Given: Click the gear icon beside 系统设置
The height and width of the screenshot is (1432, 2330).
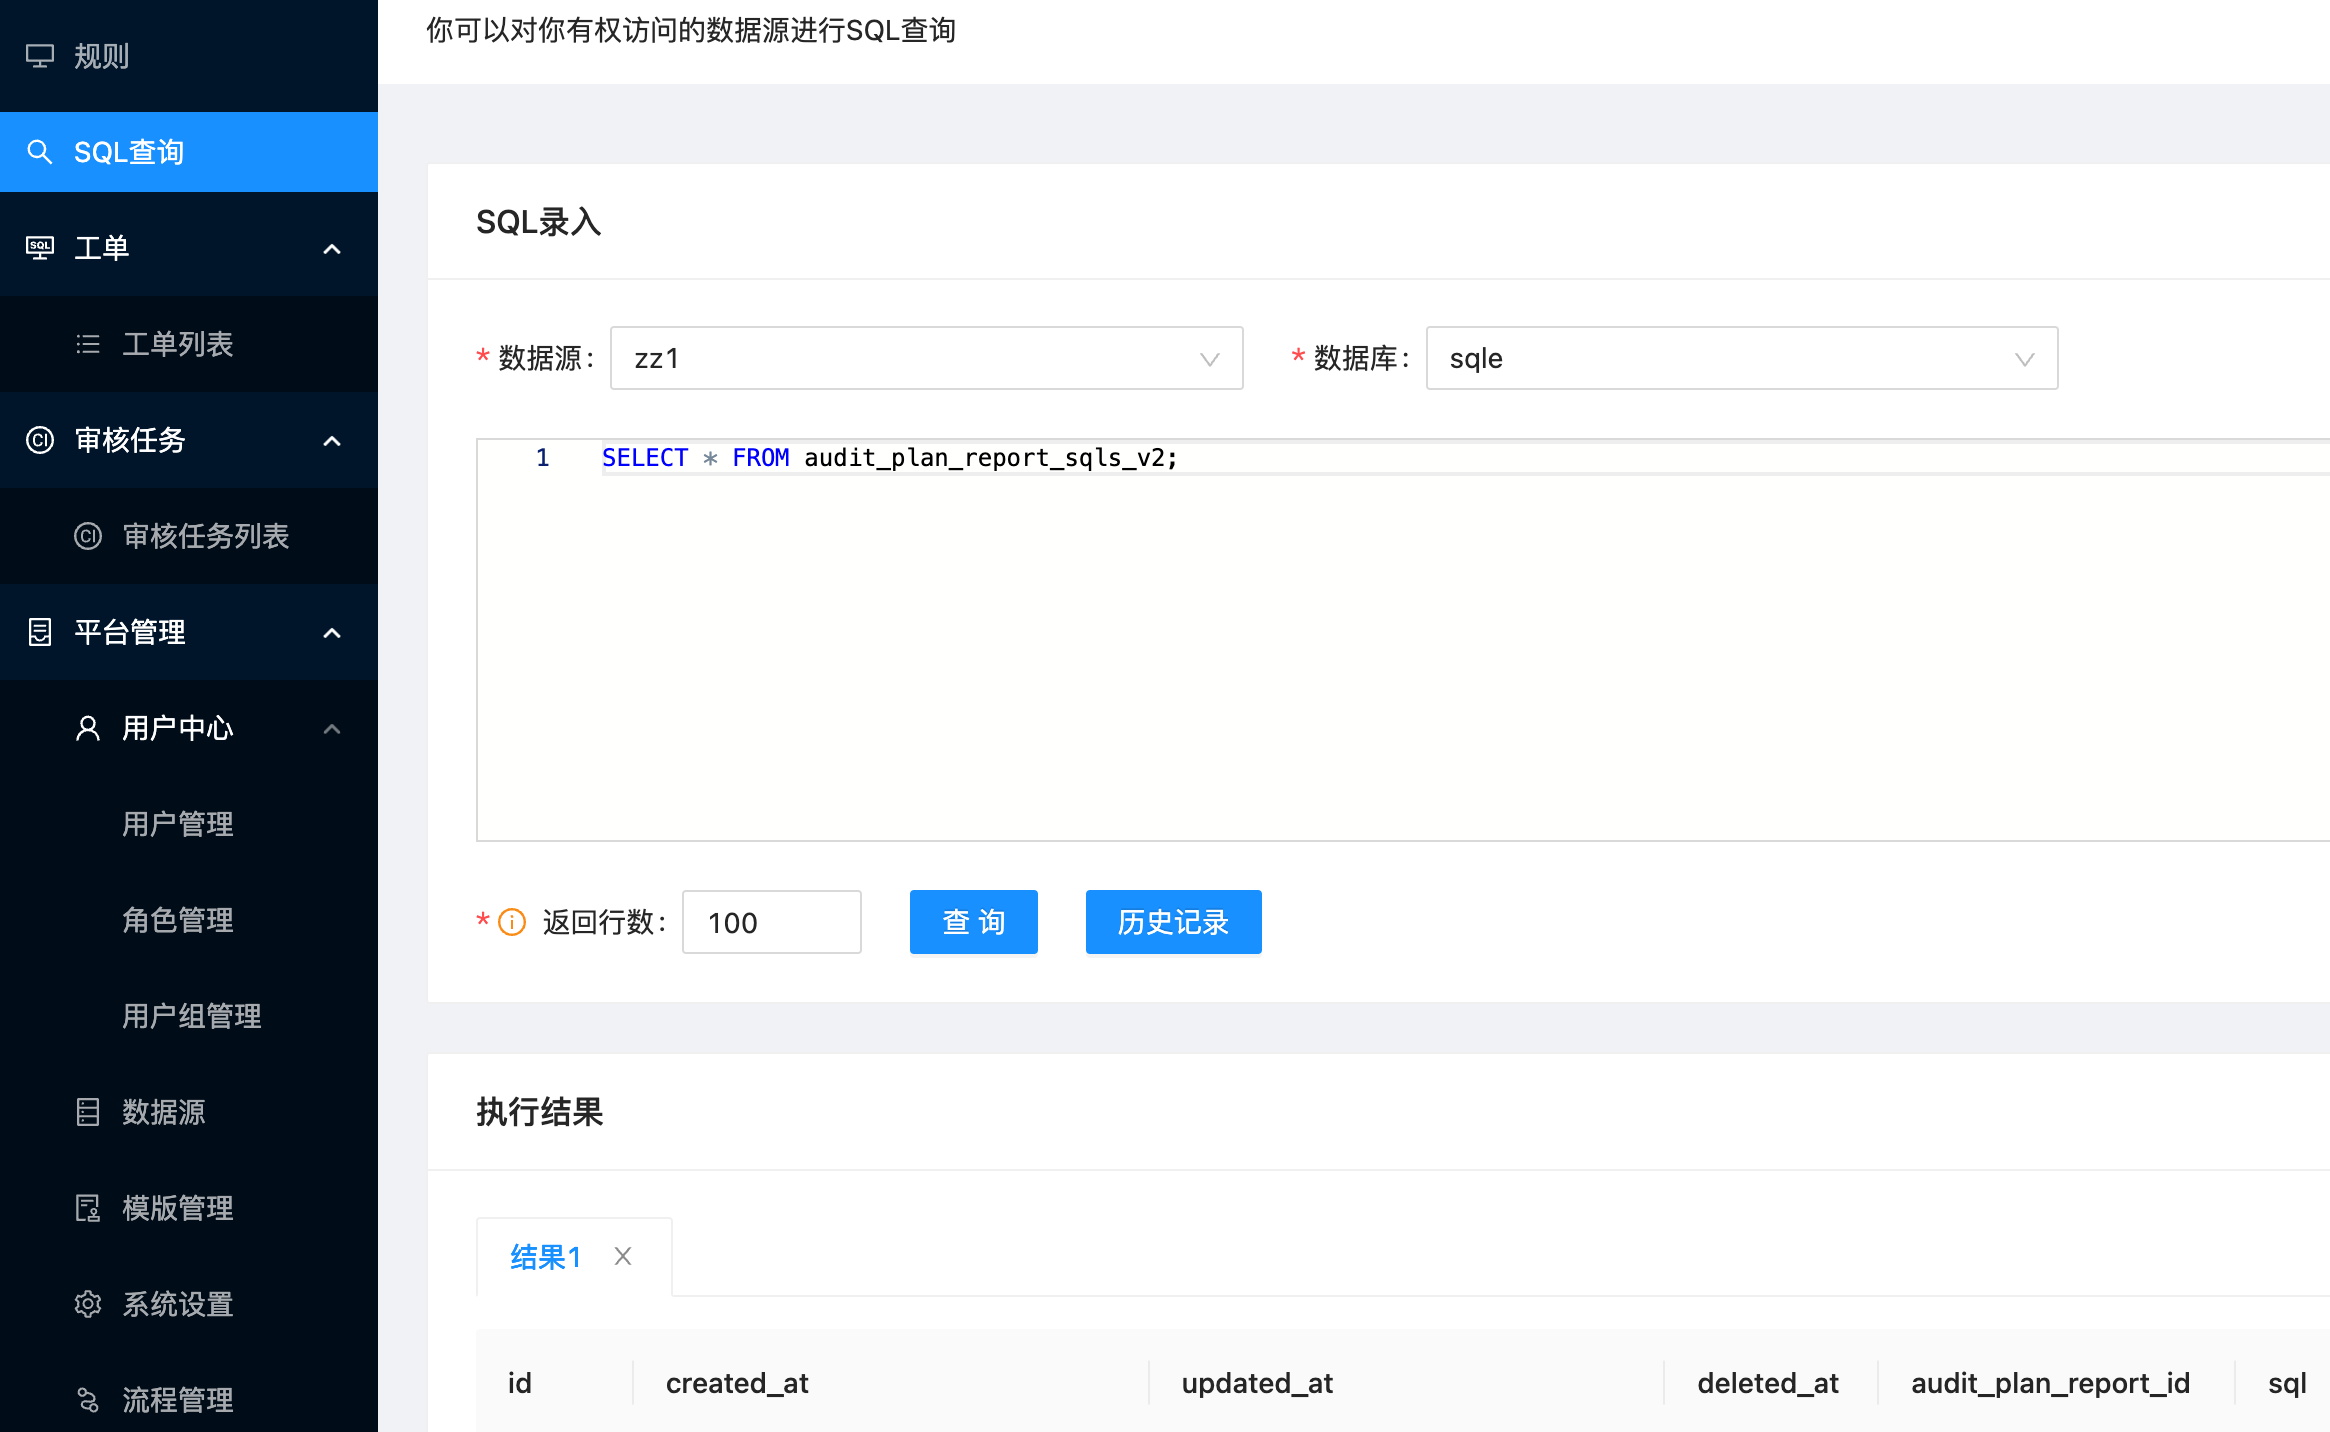Looking at the screenshot, I should coord(88,1304).
